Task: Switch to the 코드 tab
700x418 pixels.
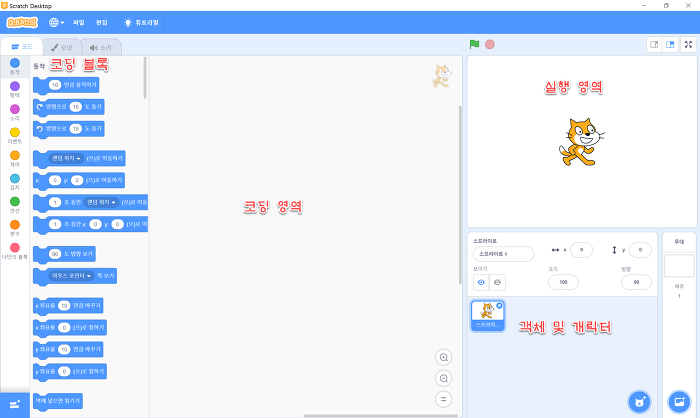Action: (22, 47)
